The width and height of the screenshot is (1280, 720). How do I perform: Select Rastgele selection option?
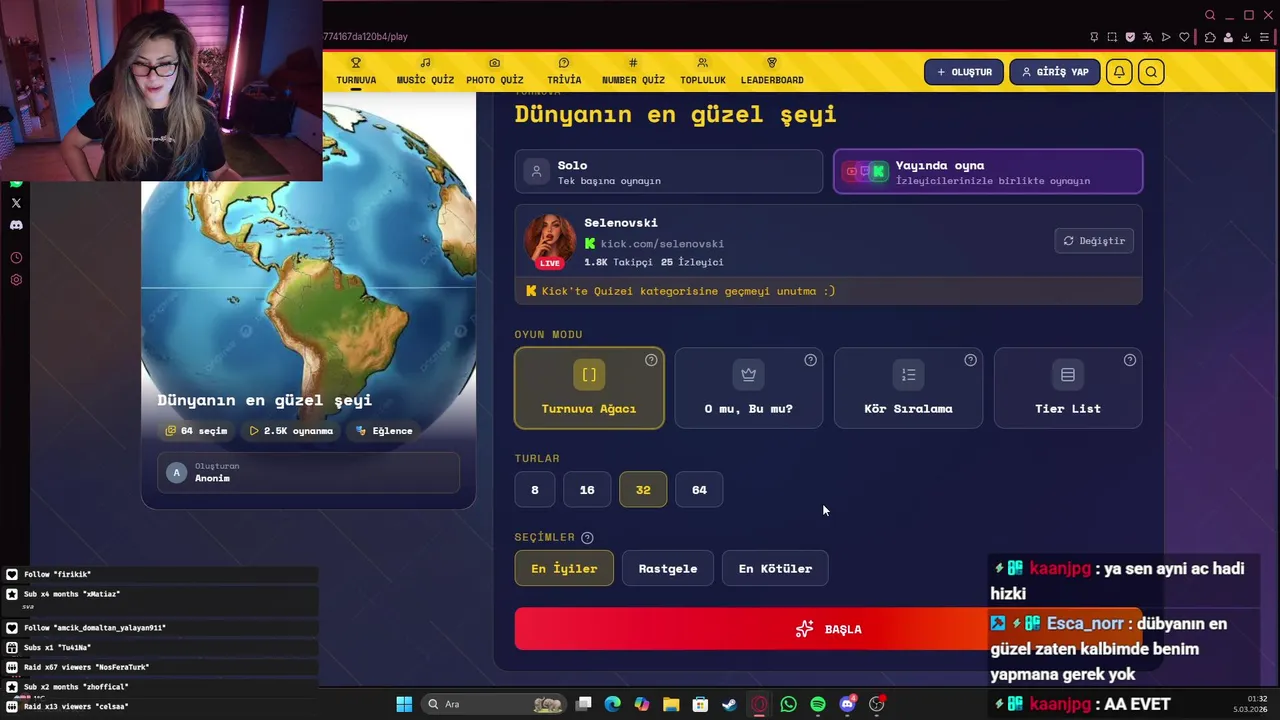click(668, 568)
